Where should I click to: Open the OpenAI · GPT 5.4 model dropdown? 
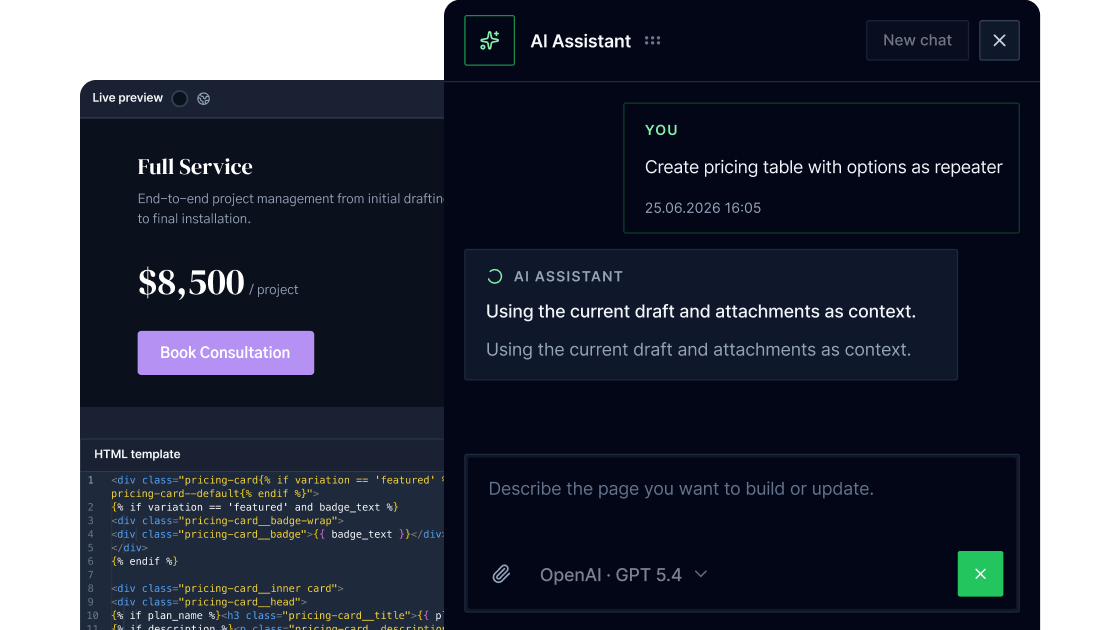[624, 574]
